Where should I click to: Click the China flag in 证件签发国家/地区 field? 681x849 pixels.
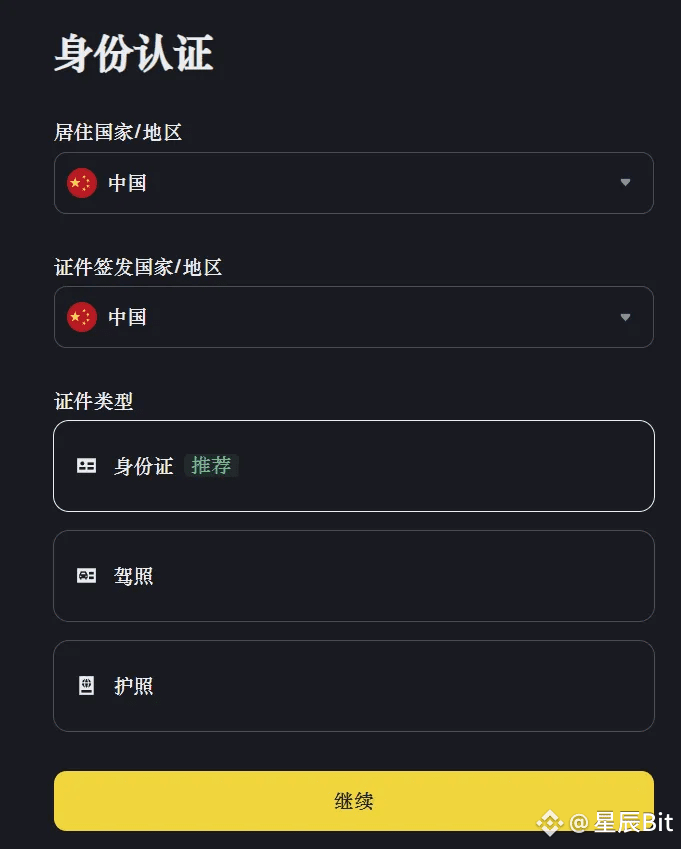tap(81, 317)
